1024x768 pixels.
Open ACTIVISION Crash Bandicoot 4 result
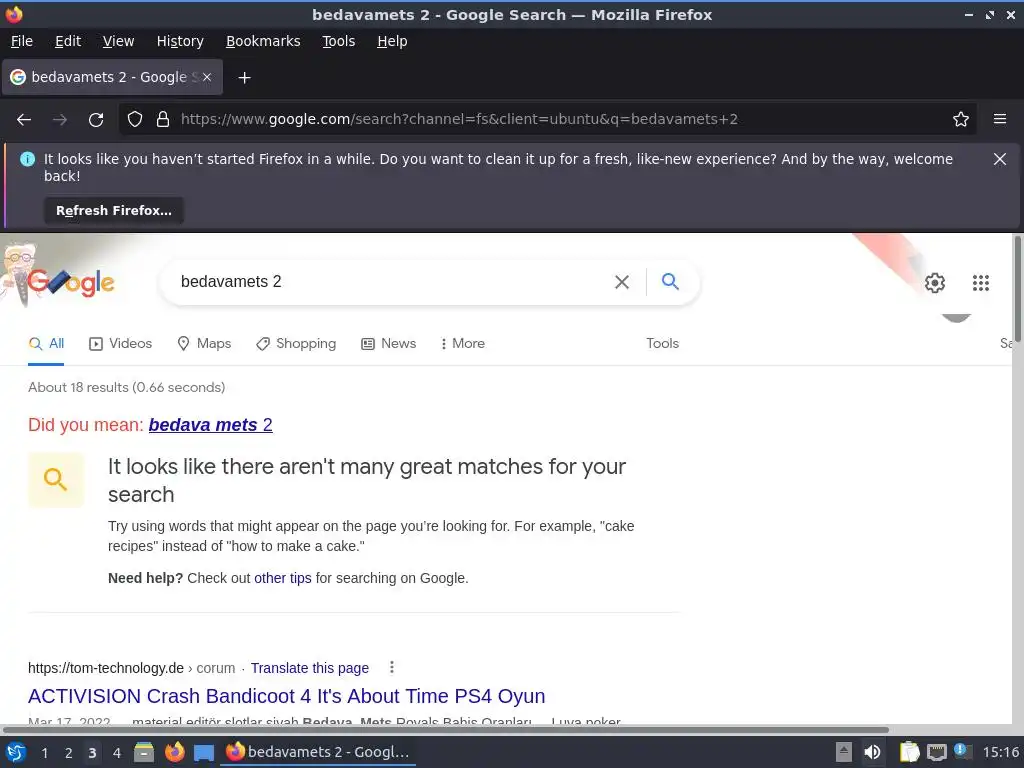click(286, 696)
